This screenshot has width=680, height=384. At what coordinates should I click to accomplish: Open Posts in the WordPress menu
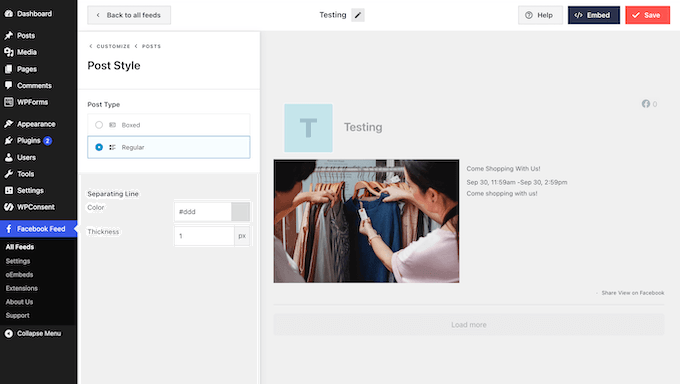coord(26,36)
